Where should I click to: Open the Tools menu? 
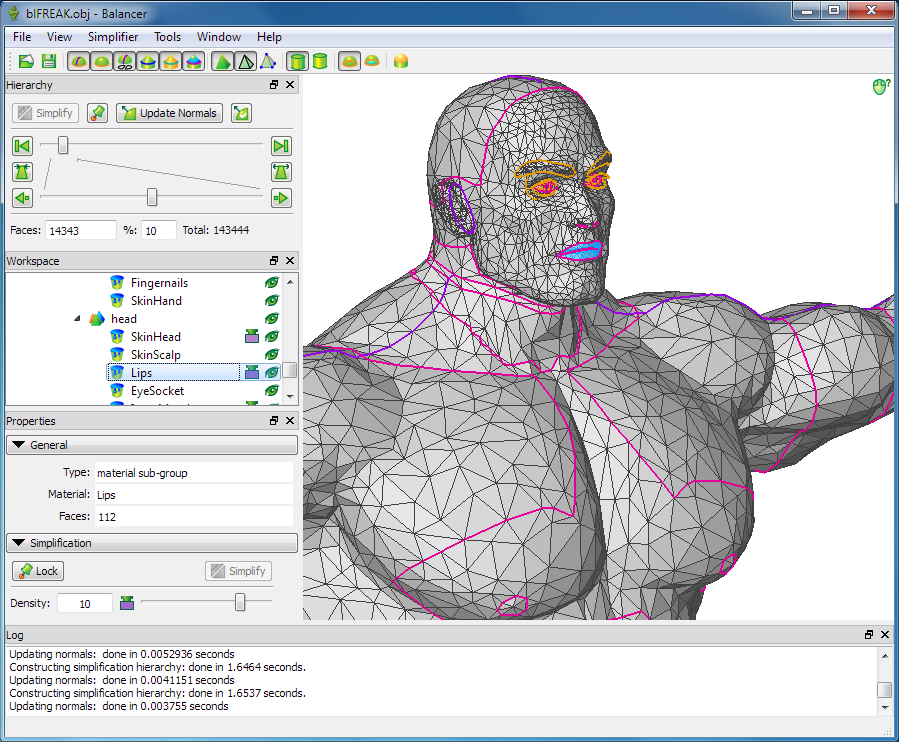pos(167,37)
